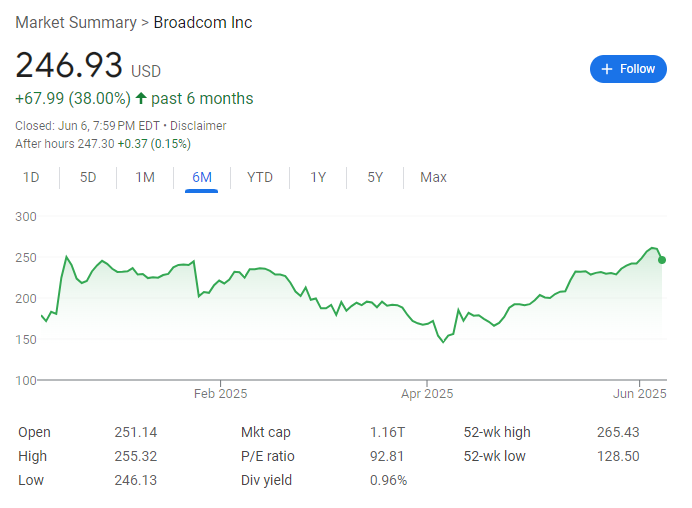Select the 1M range tab
This screenshot has width=692, height=508.
[145, 177]
